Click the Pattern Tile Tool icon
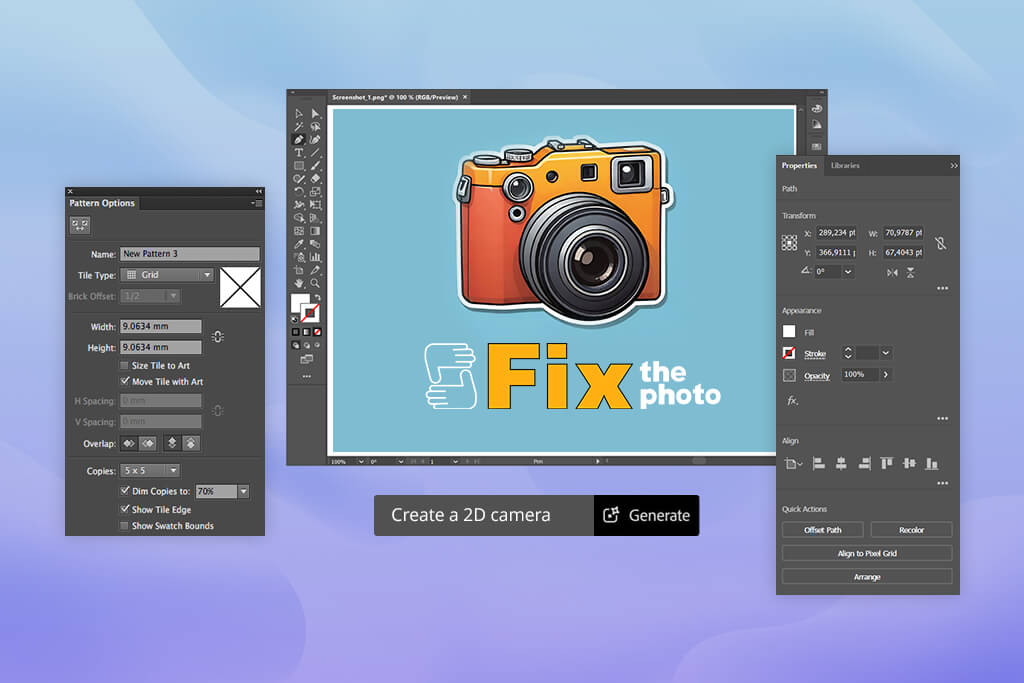 (x=80, y=225)
